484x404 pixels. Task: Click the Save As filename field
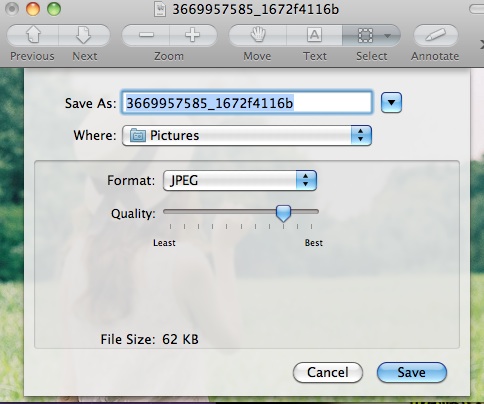coord(247,103)
